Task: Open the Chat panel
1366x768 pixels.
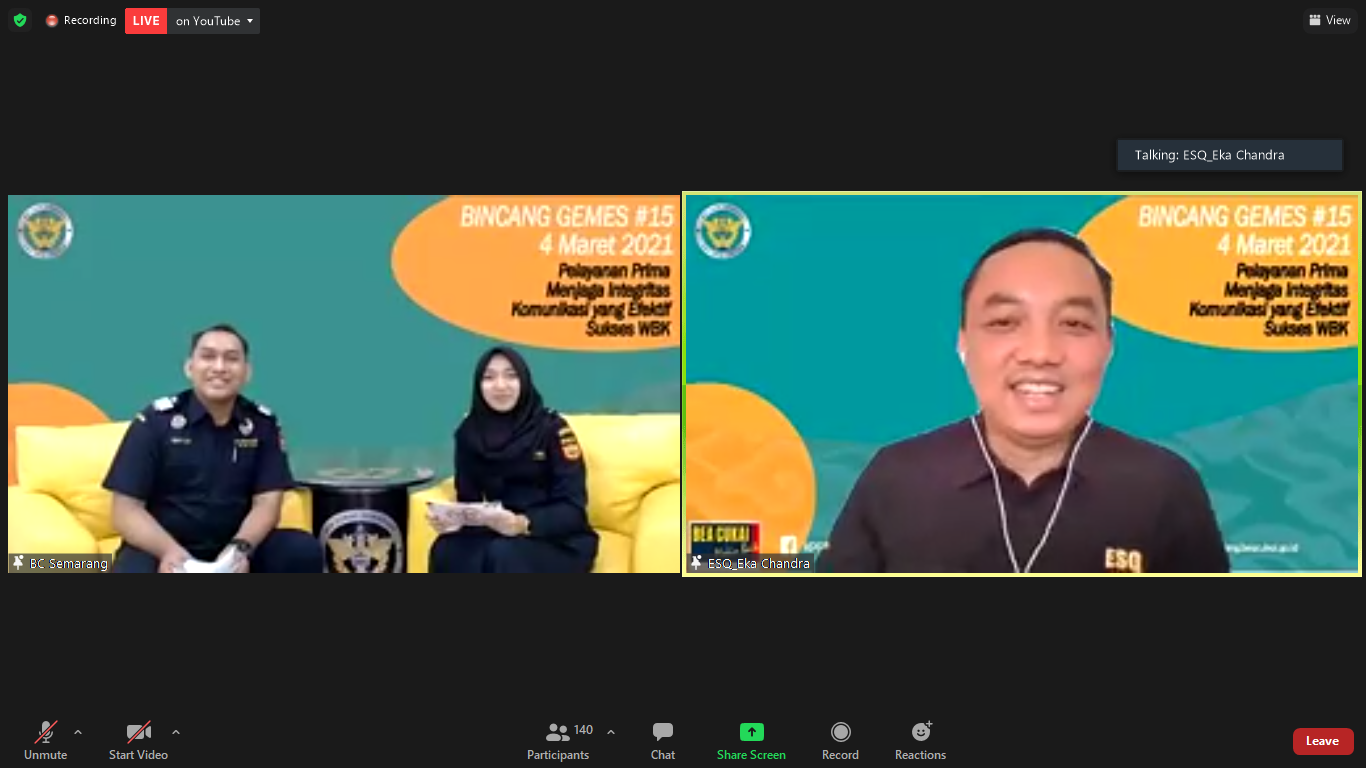Action: (662, 740)
